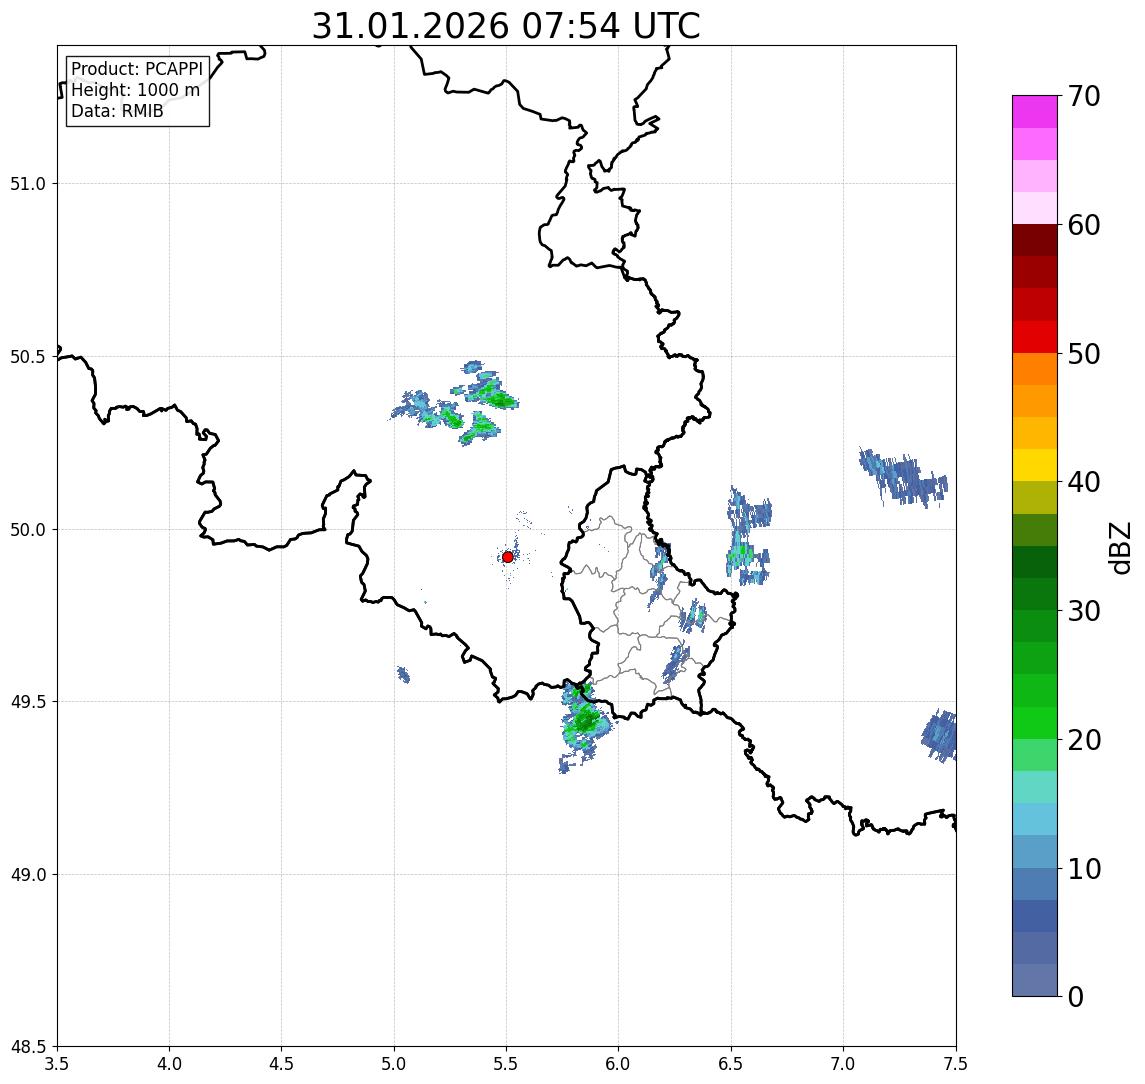
Task: Click the longitude axis label 4.0
Action: point(169,1064)
